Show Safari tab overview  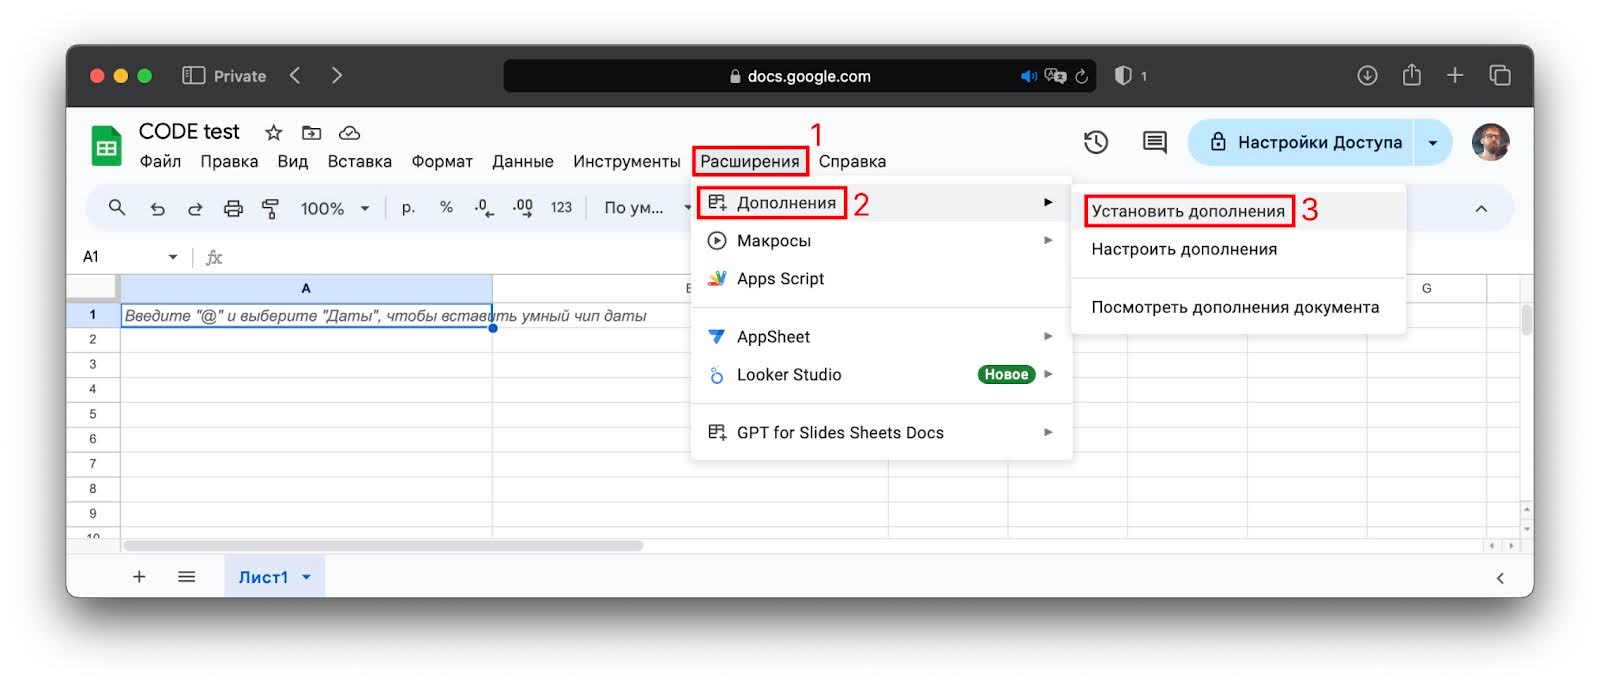point(1499,76)
